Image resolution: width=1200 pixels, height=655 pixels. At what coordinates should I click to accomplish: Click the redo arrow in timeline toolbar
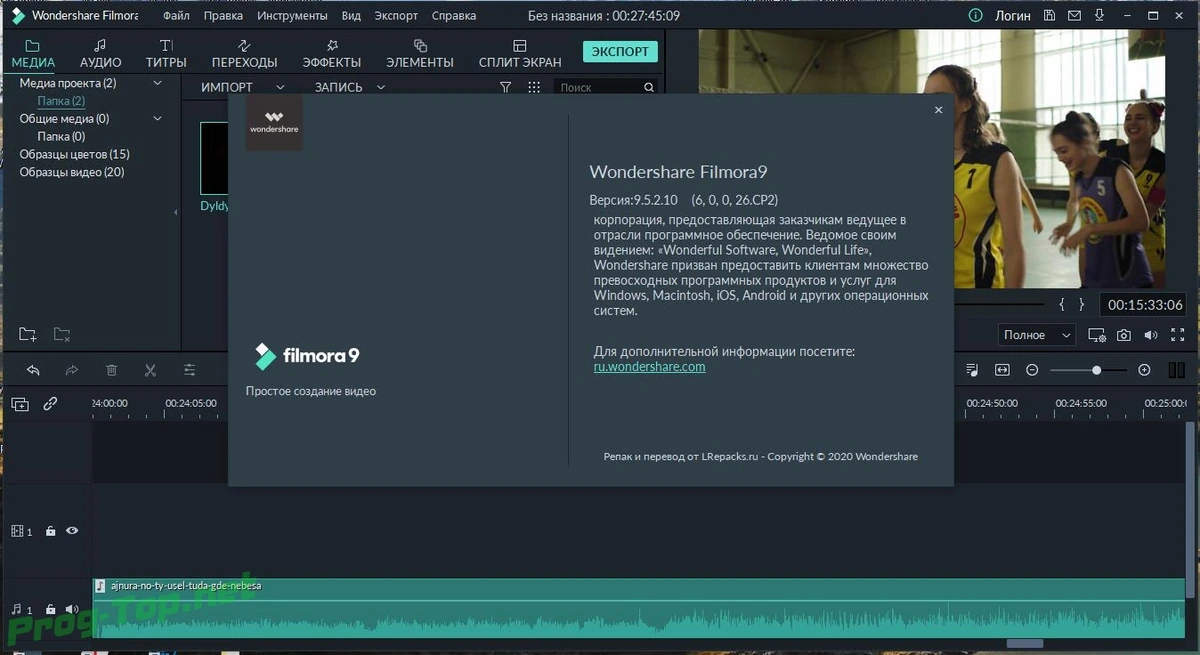(72, 370)
